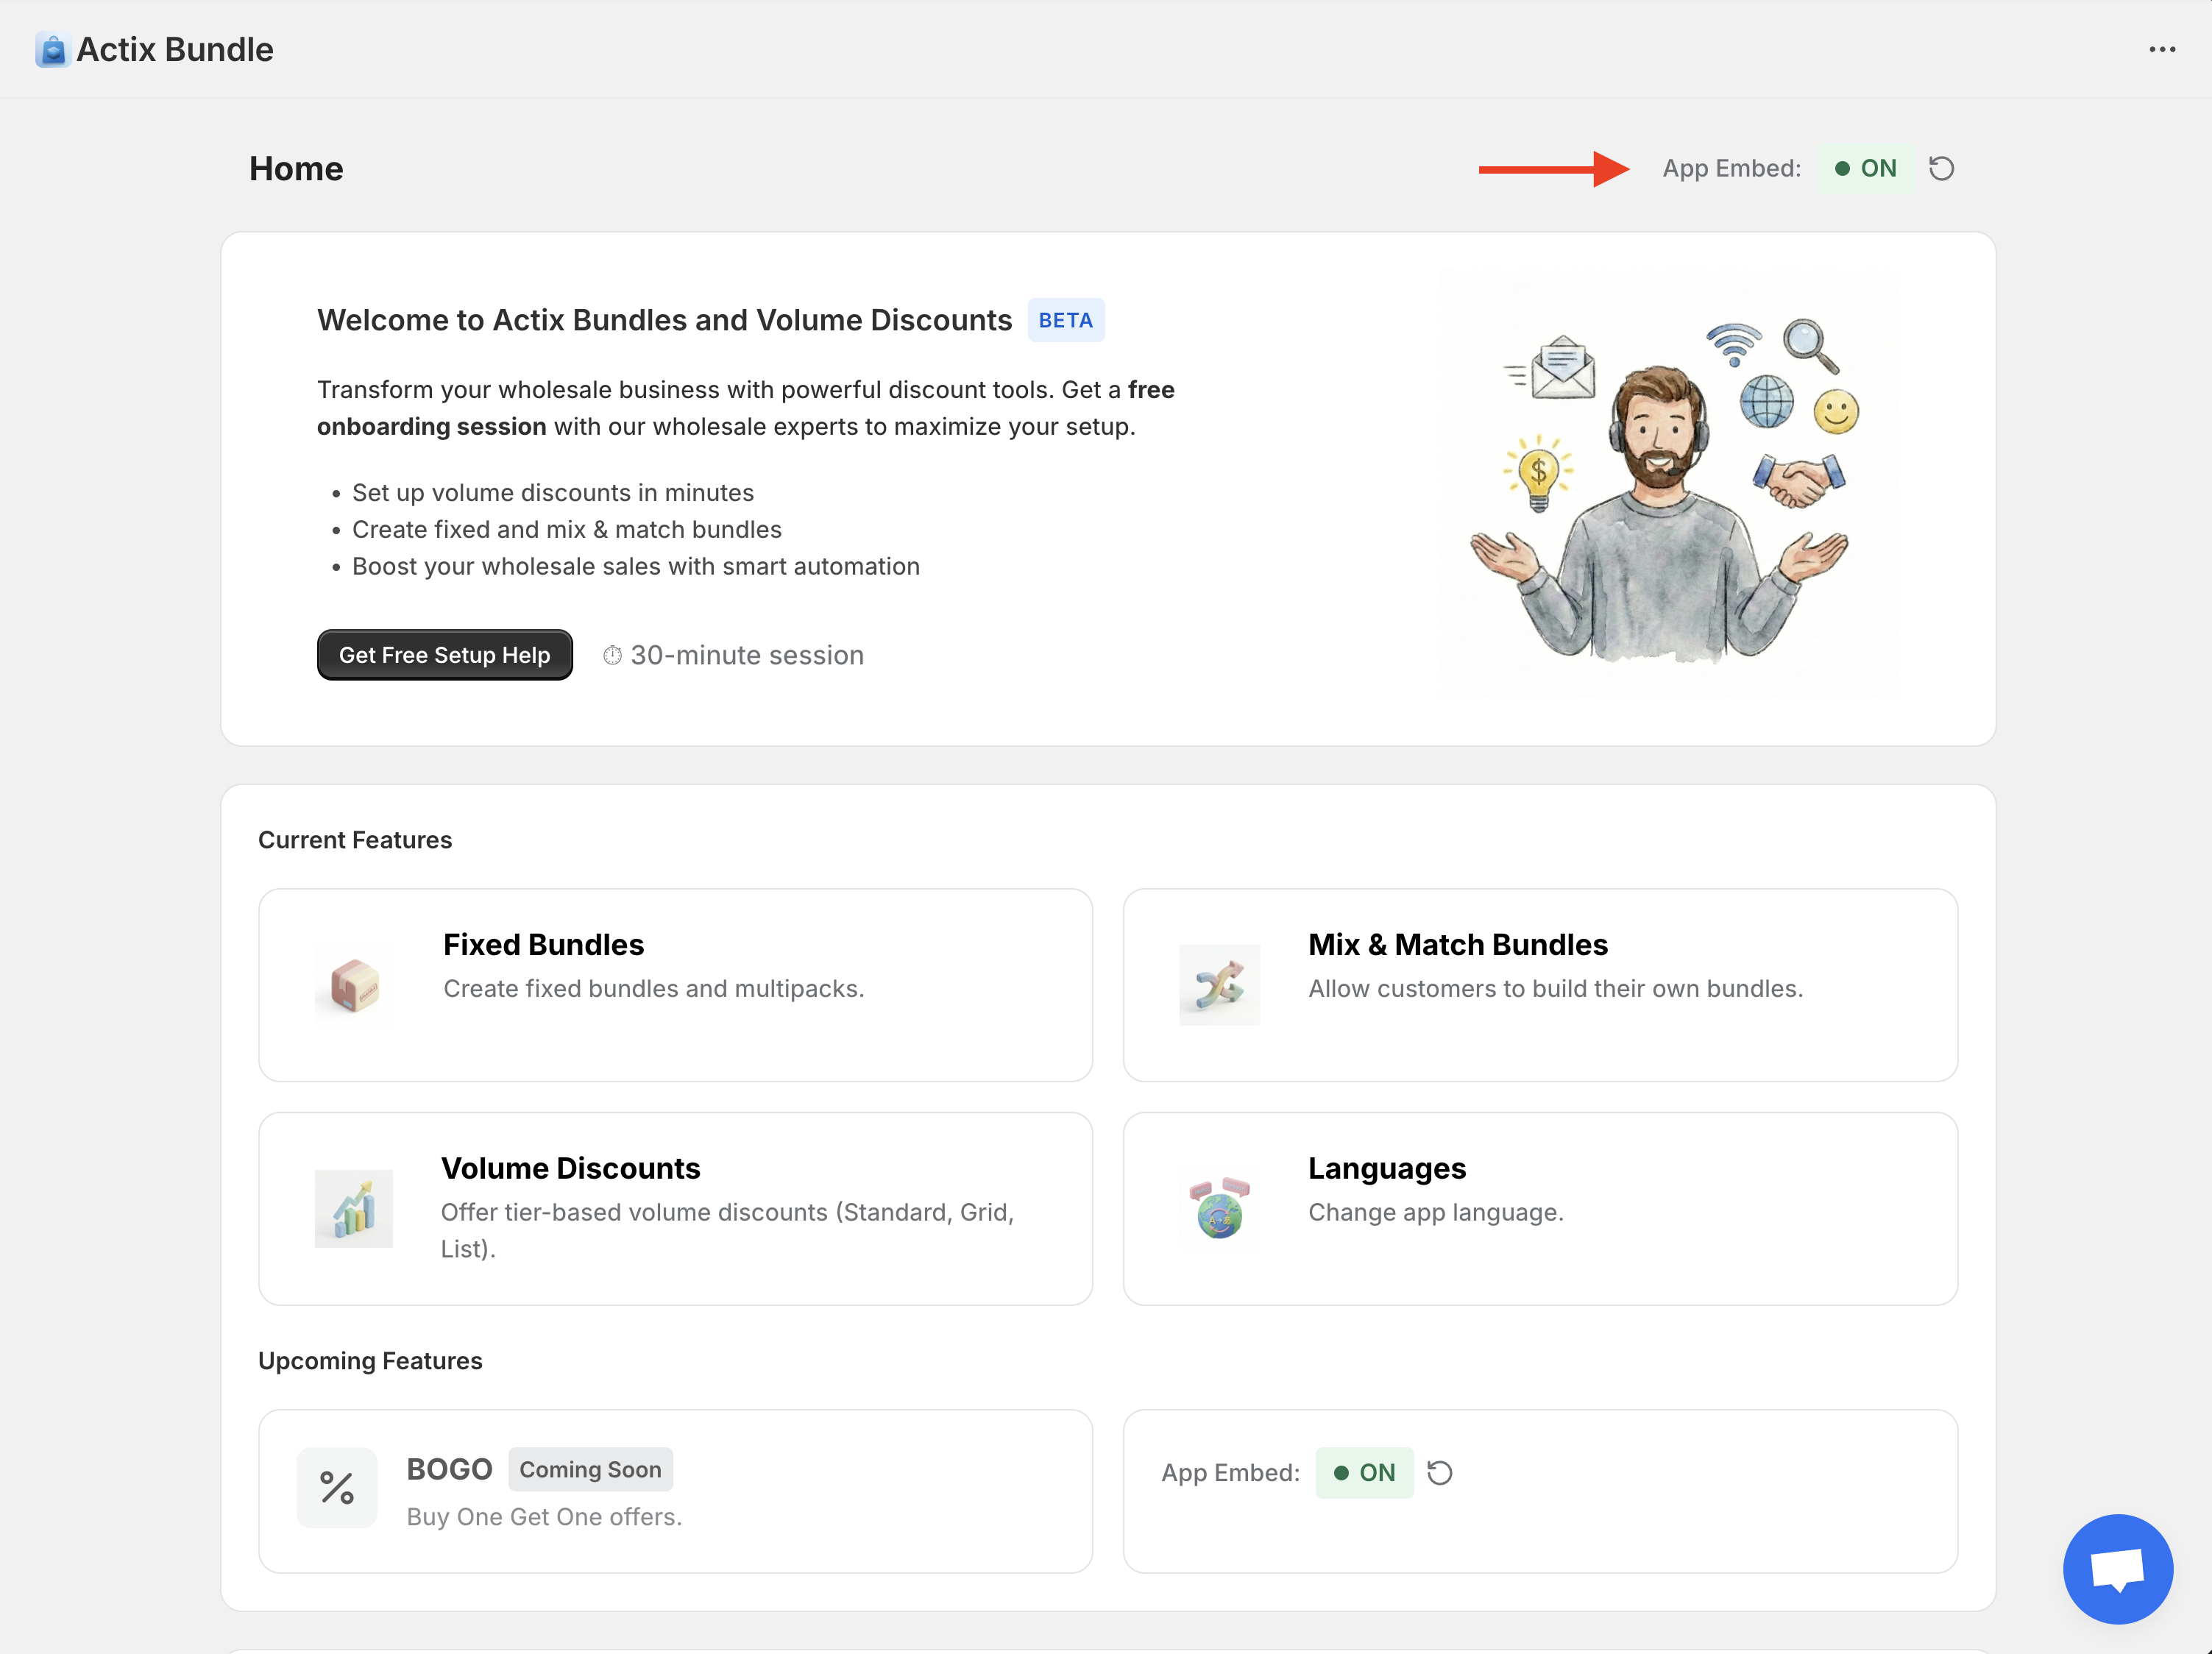Select the Volume Discounts chart icon
Viewport: 2212px width, 1654px height.
click(x=353, y=1208)
